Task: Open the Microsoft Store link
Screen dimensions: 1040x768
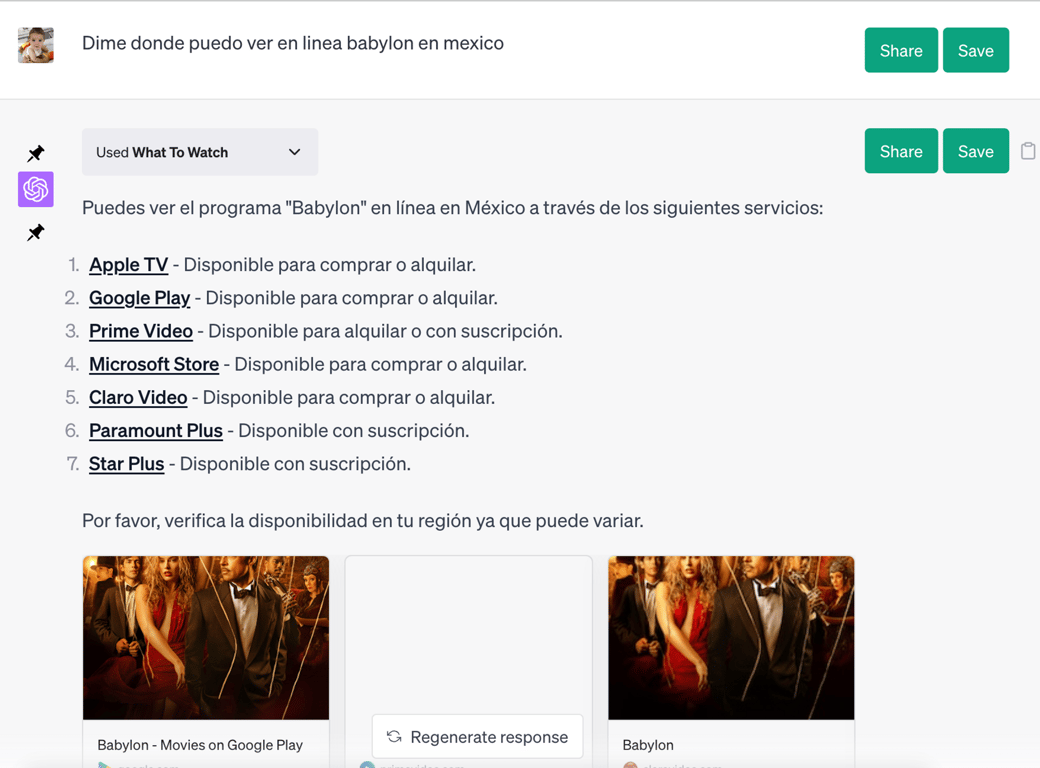Action: point(154,364)
